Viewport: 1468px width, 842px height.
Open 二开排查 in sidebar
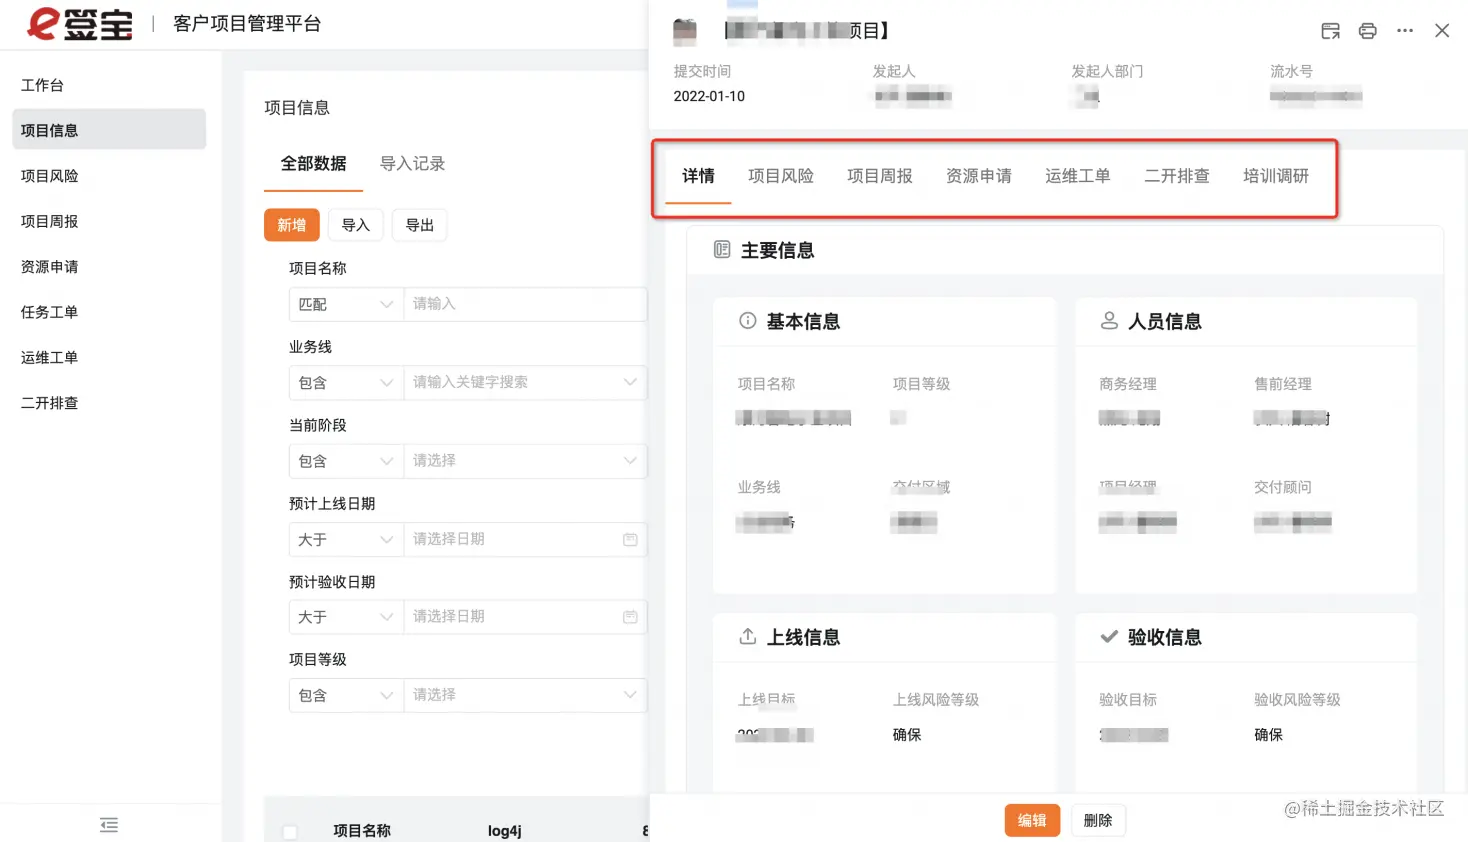pyautogui.click(x=109, y=403)
